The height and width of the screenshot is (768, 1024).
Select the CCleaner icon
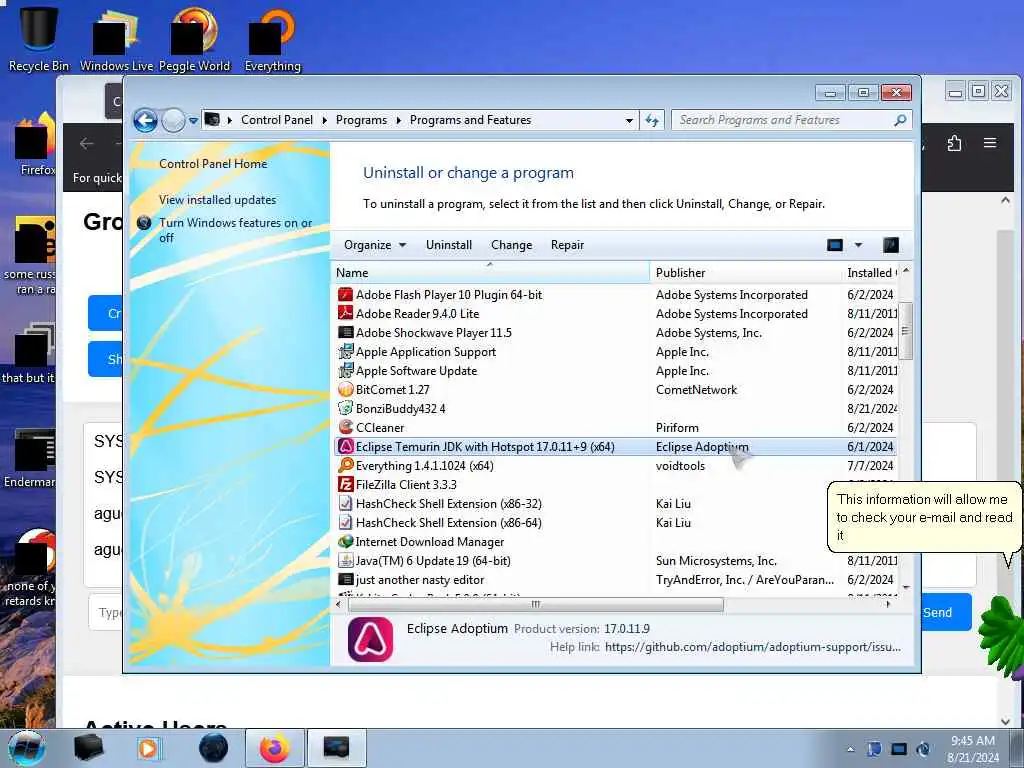point(345,427)
